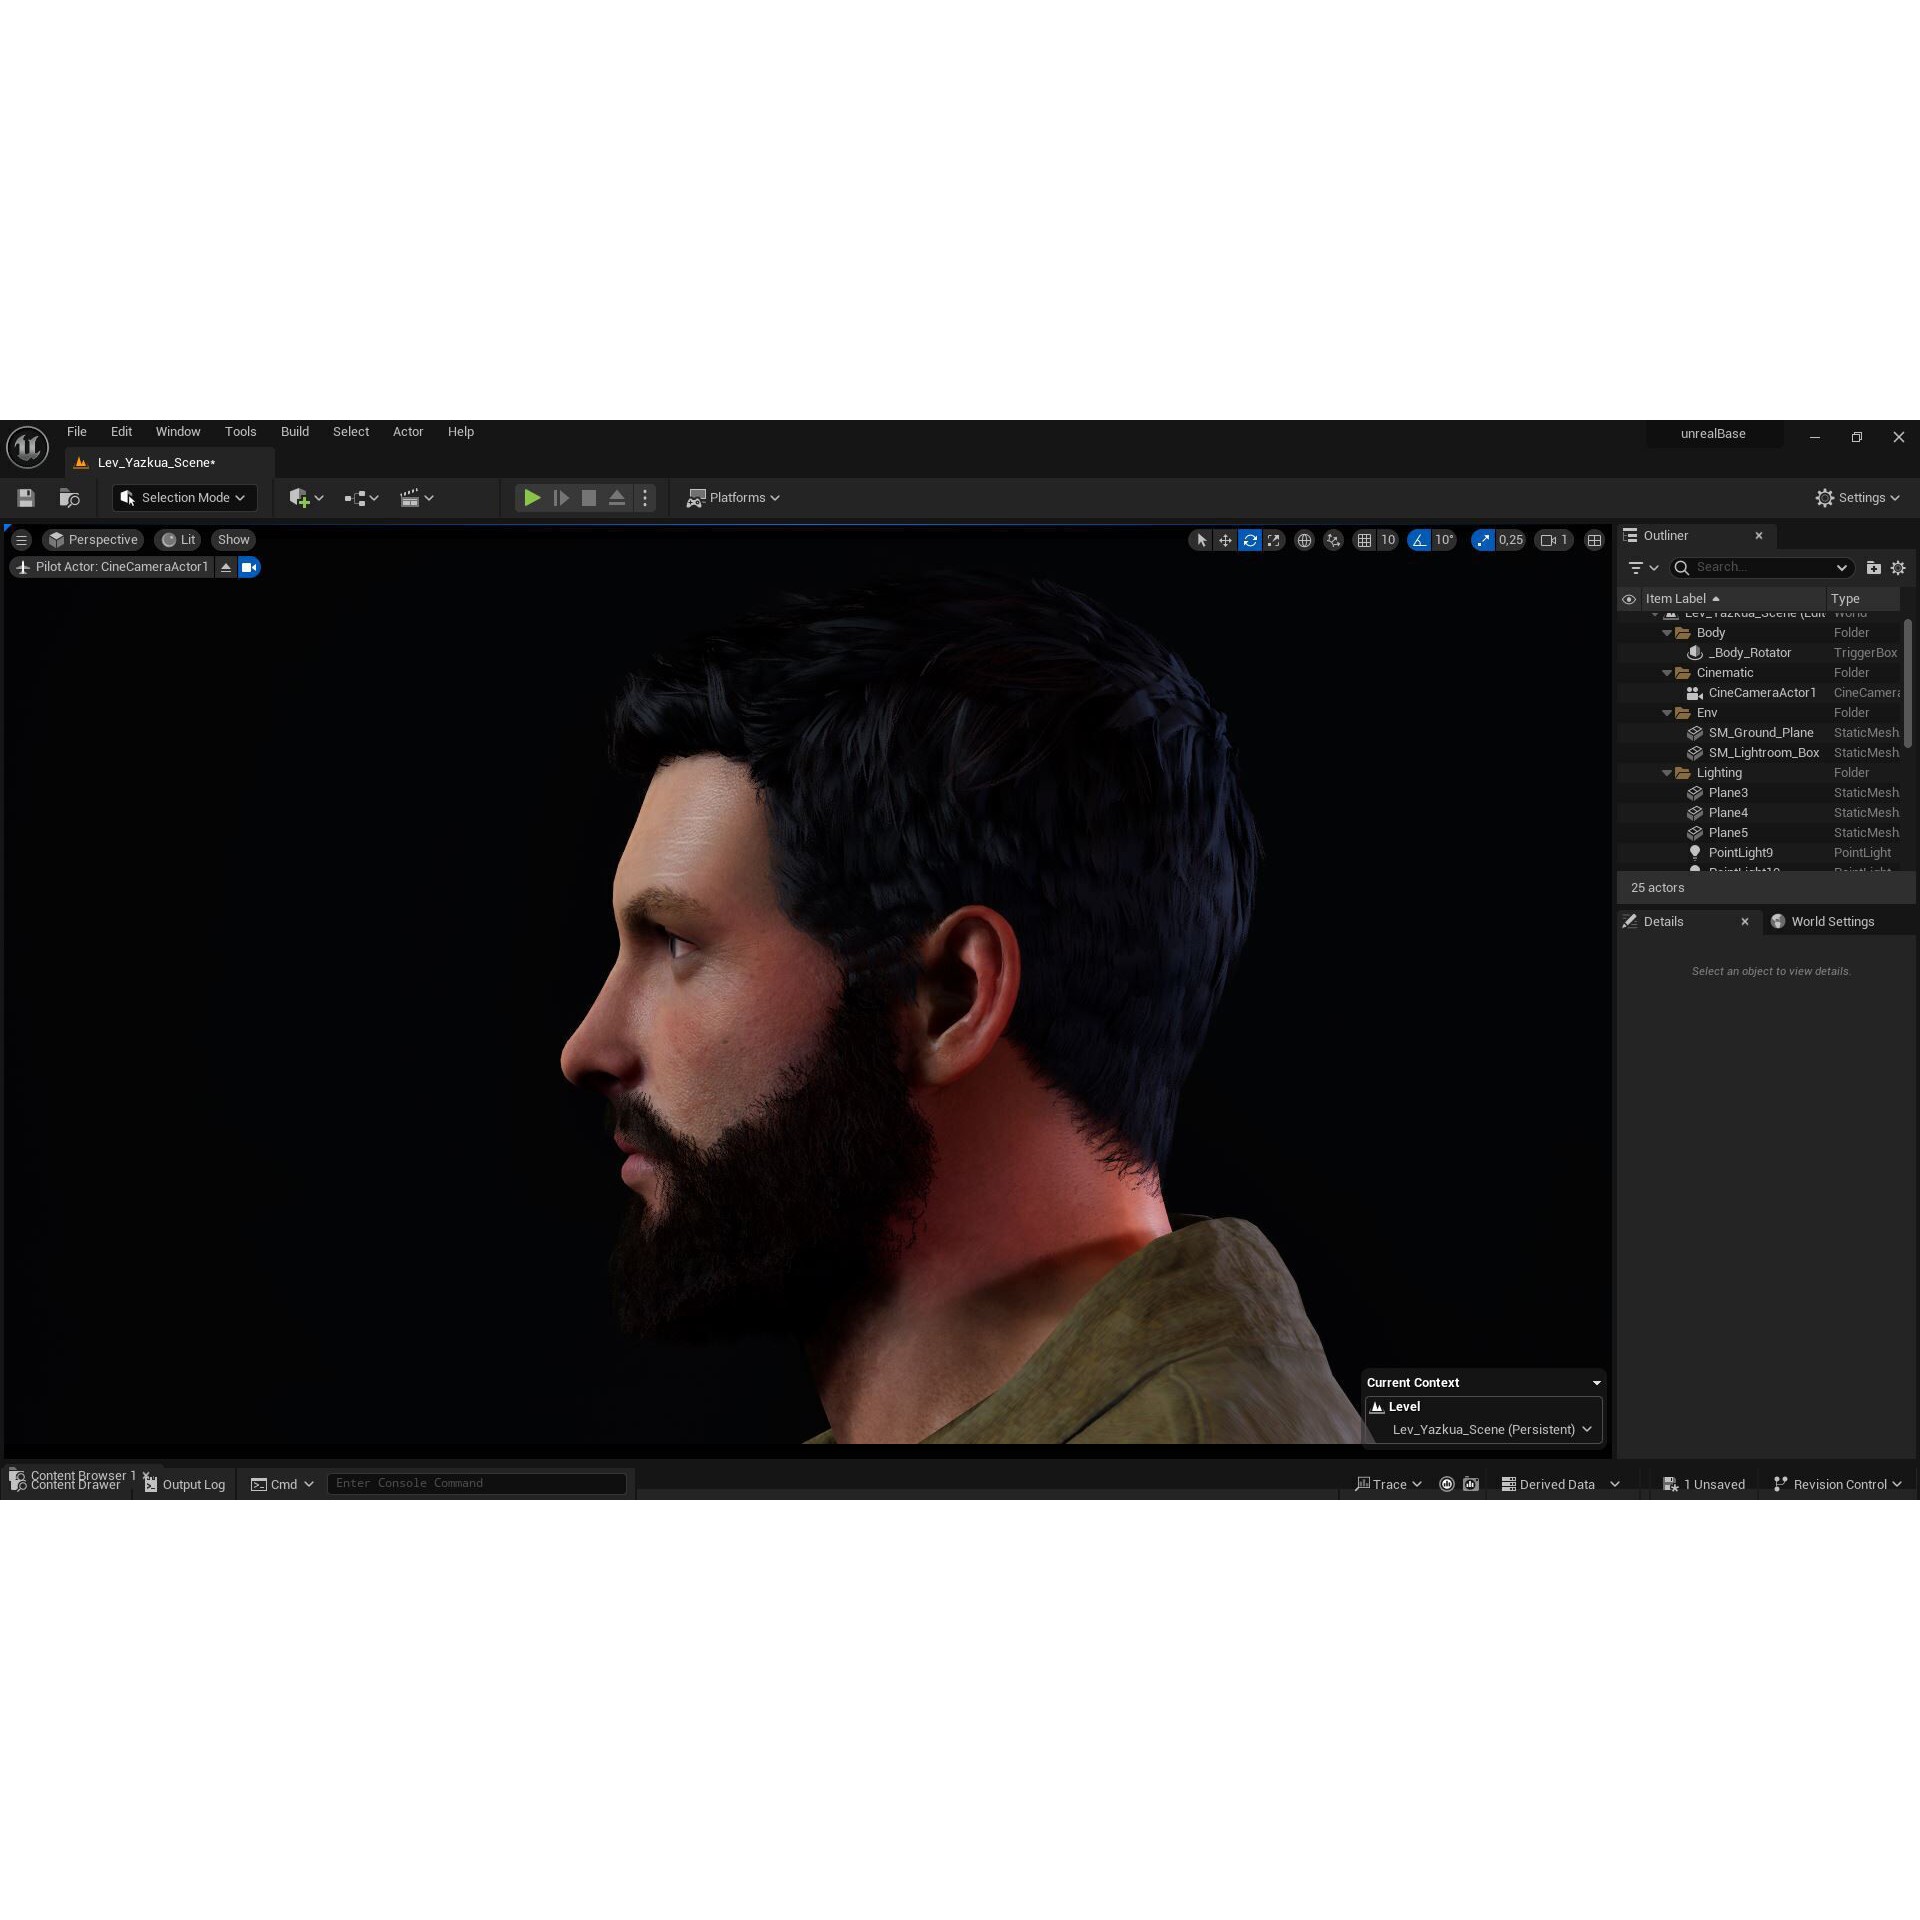Toggle world/local coordinate system globe icon
This screenshot has height=1920, width=1920.
[x=1304, y=540]
